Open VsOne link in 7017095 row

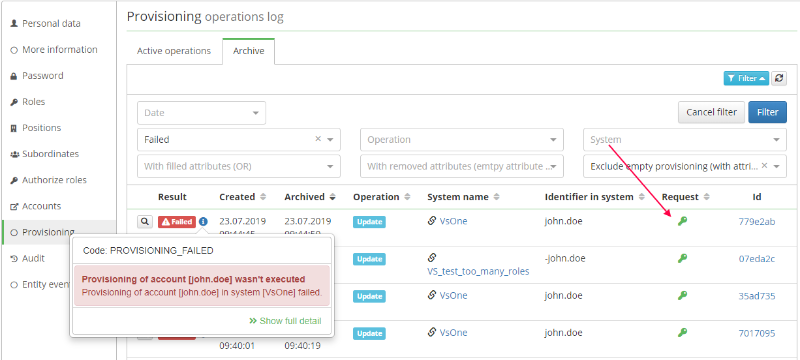click(454, 332)
